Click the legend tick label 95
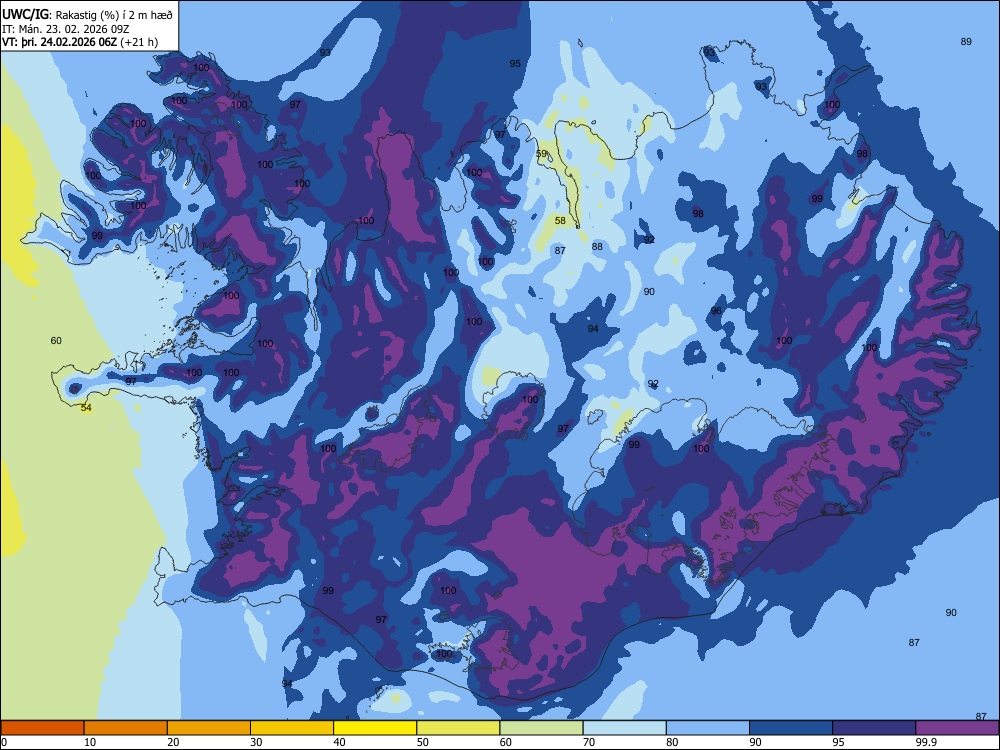Screen dimensions: 1000x750 (x=839, y=742)
